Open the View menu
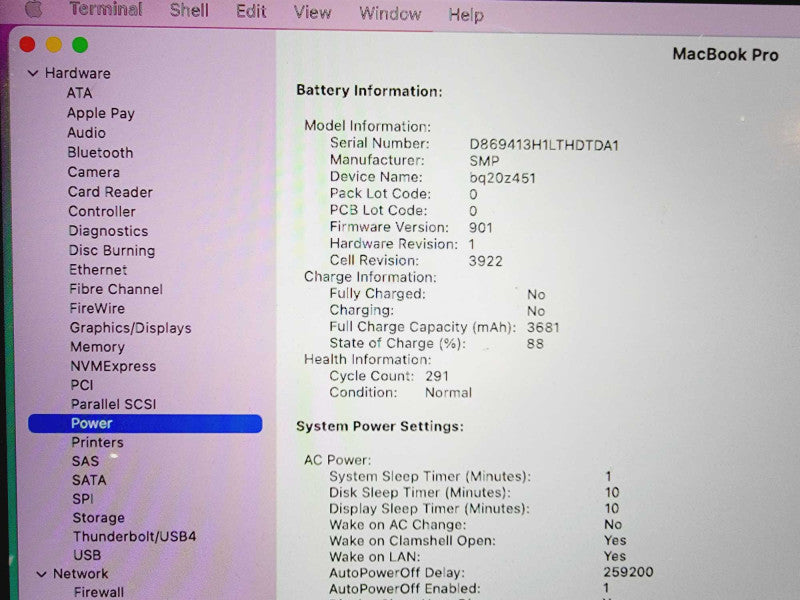The width and height of the screenshot is (800, 600). coord(312,12)
